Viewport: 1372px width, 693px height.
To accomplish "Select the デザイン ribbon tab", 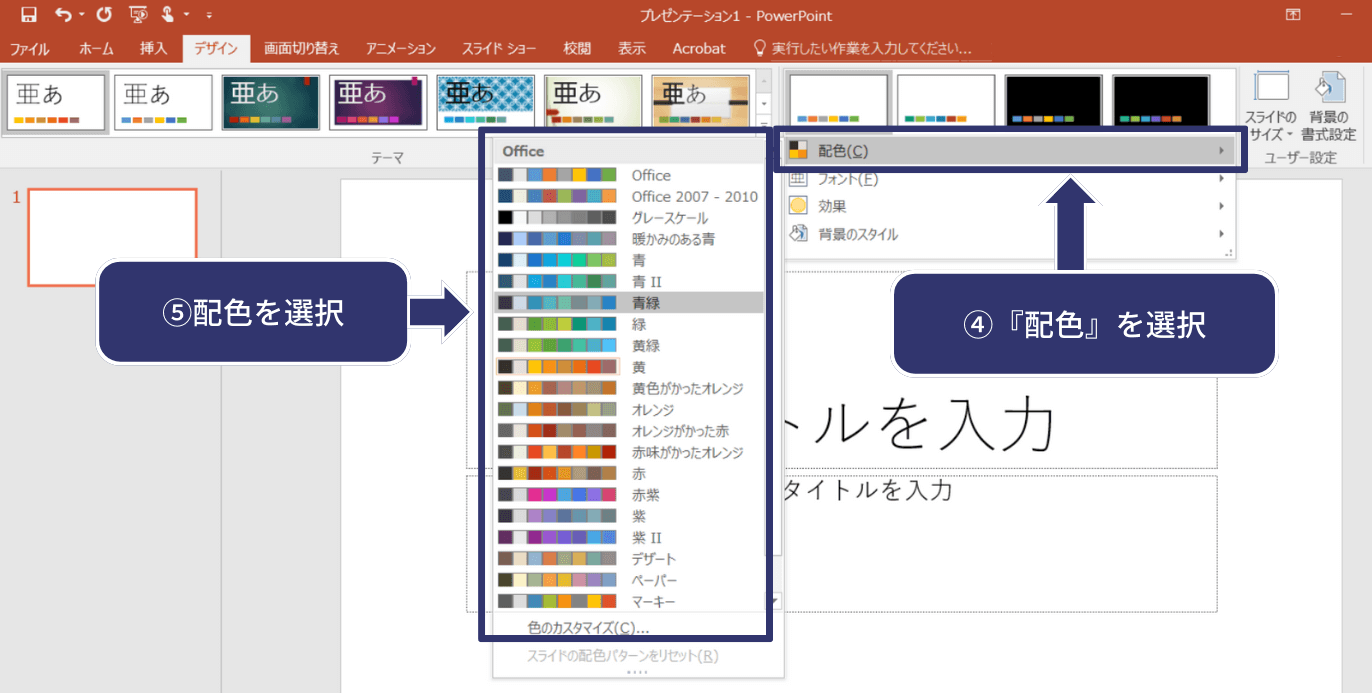I will (x=216, y=48).
